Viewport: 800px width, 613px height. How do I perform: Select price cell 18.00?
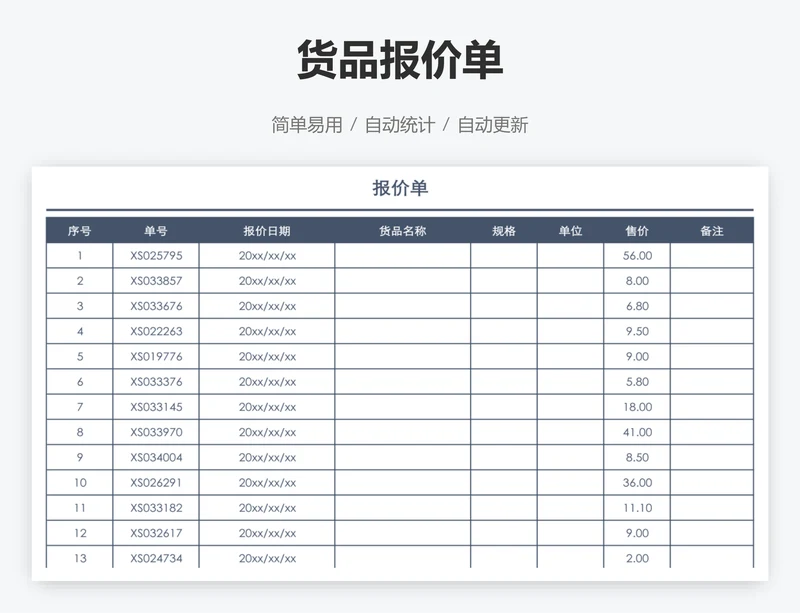coord(637,407)
